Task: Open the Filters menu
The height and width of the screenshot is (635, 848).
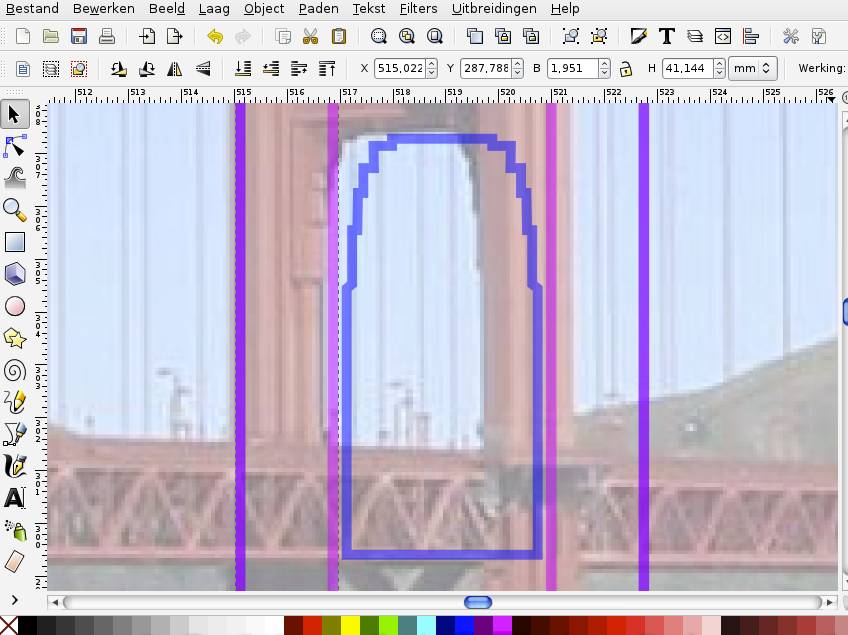Action: coord(419,9)
